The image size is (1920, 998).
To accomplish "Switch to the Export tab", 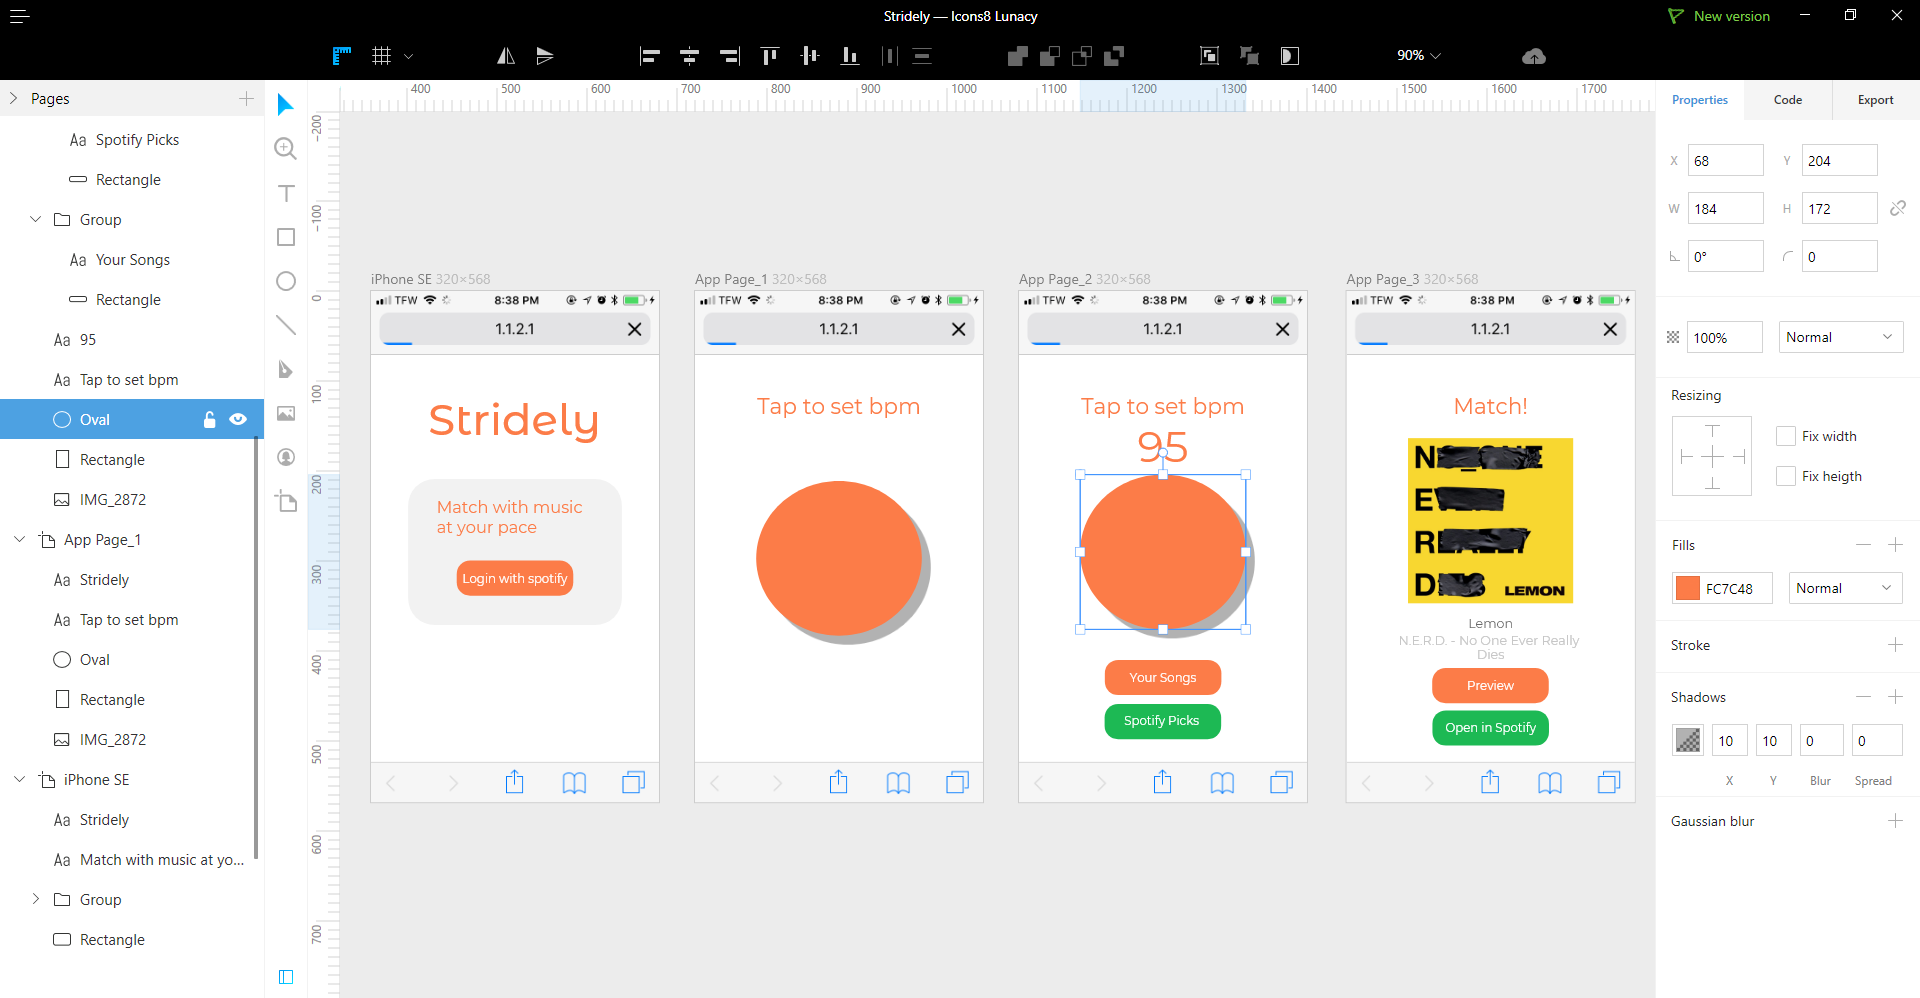I will pyautogui.click(x=1876, y=100).
